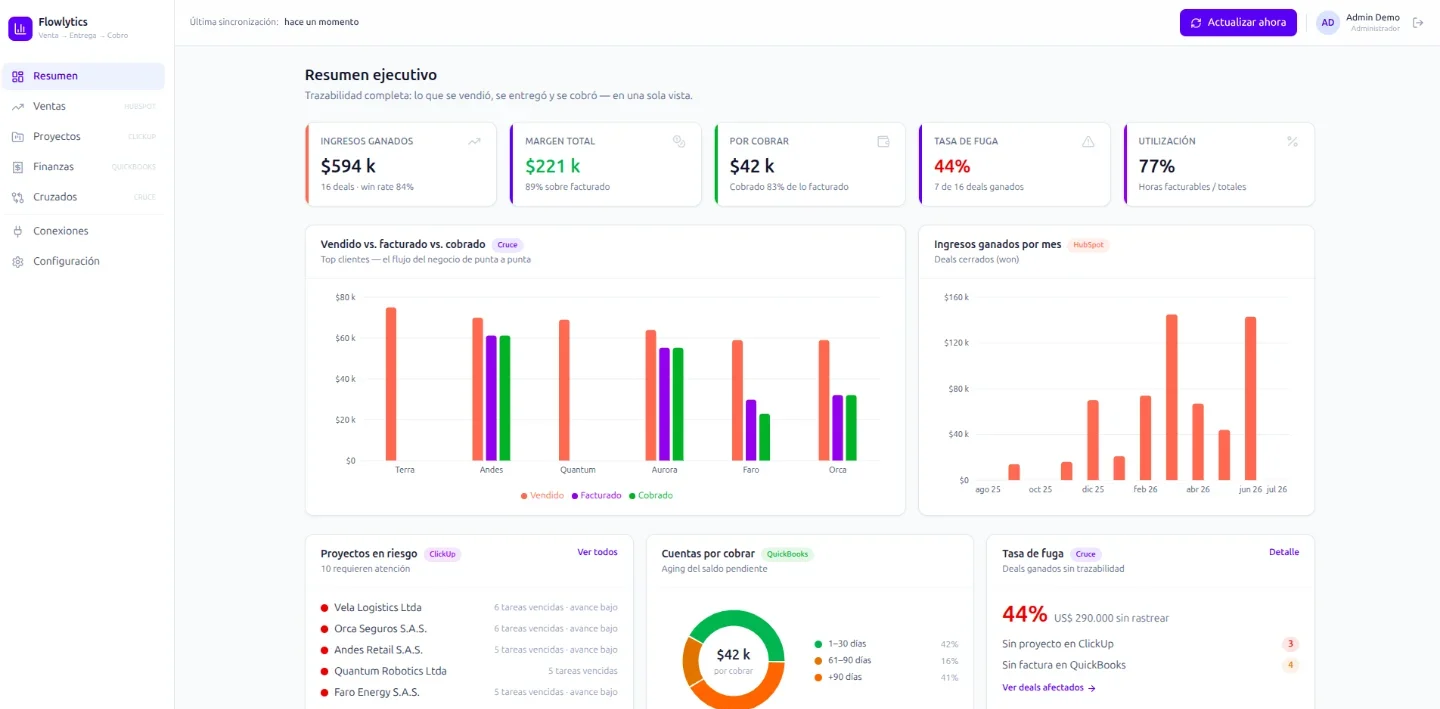Click the count badge 4 for QuickBooks

click(1290, 665)
